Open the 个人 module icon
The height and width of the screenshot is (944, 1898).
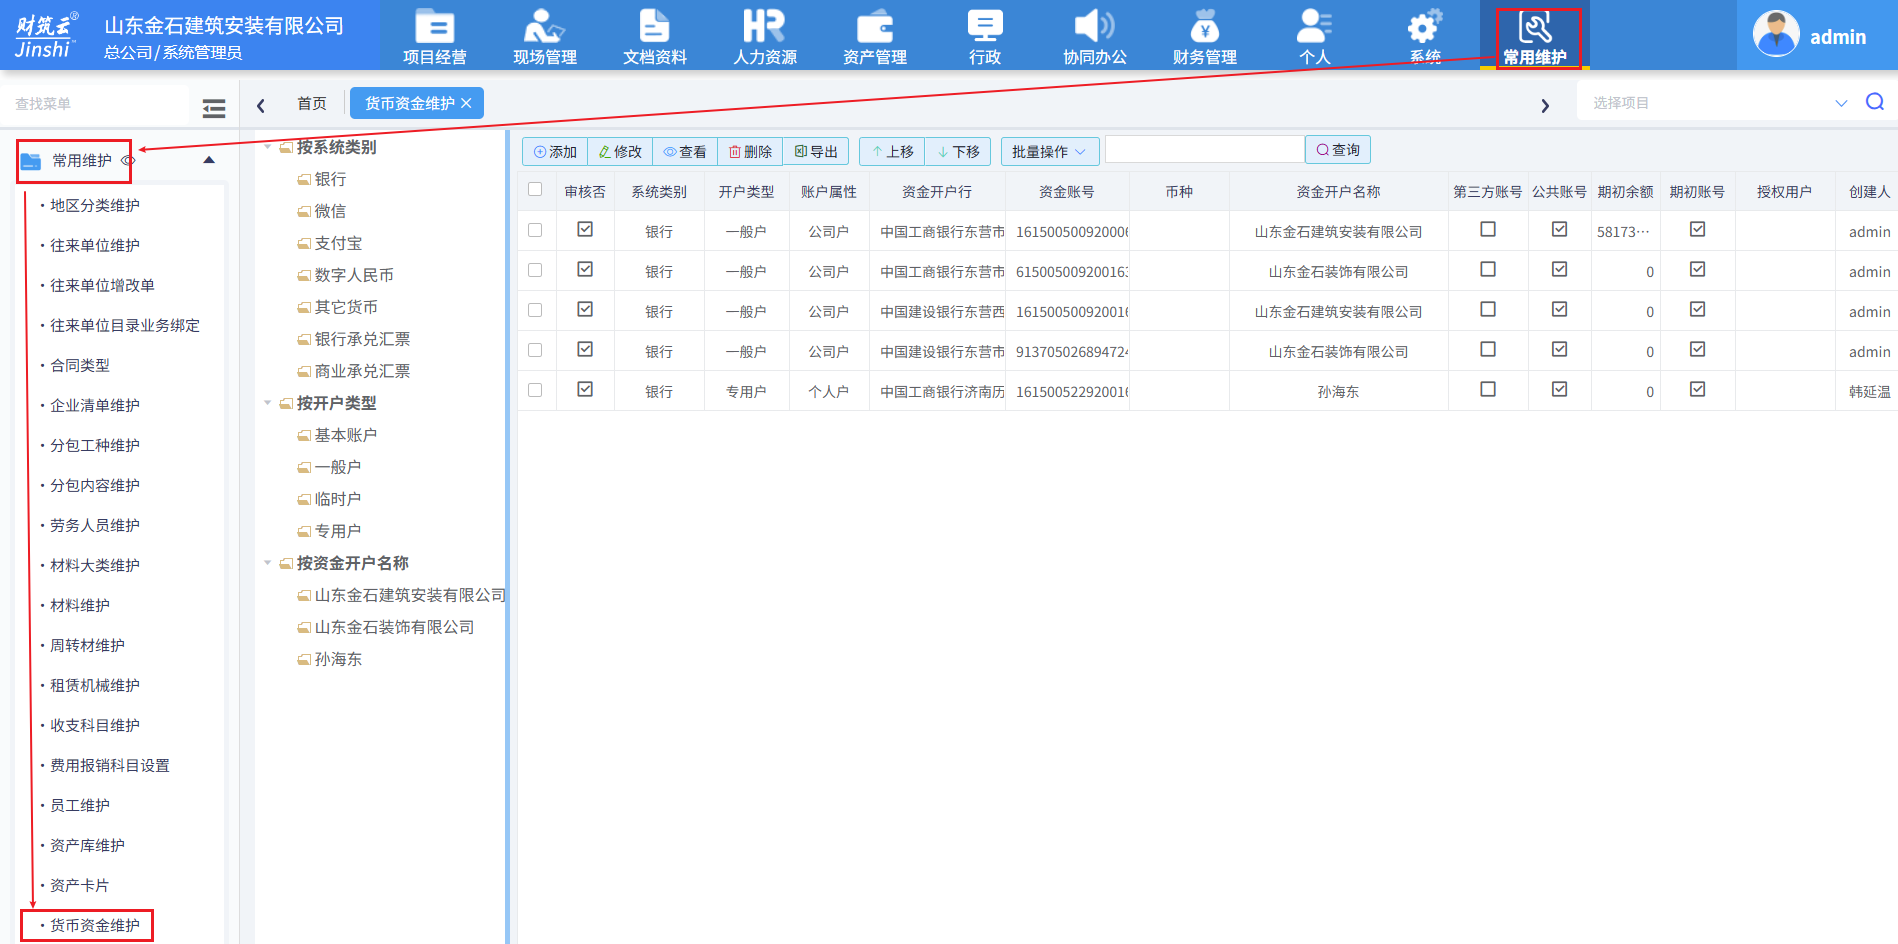coord(1314,27)
